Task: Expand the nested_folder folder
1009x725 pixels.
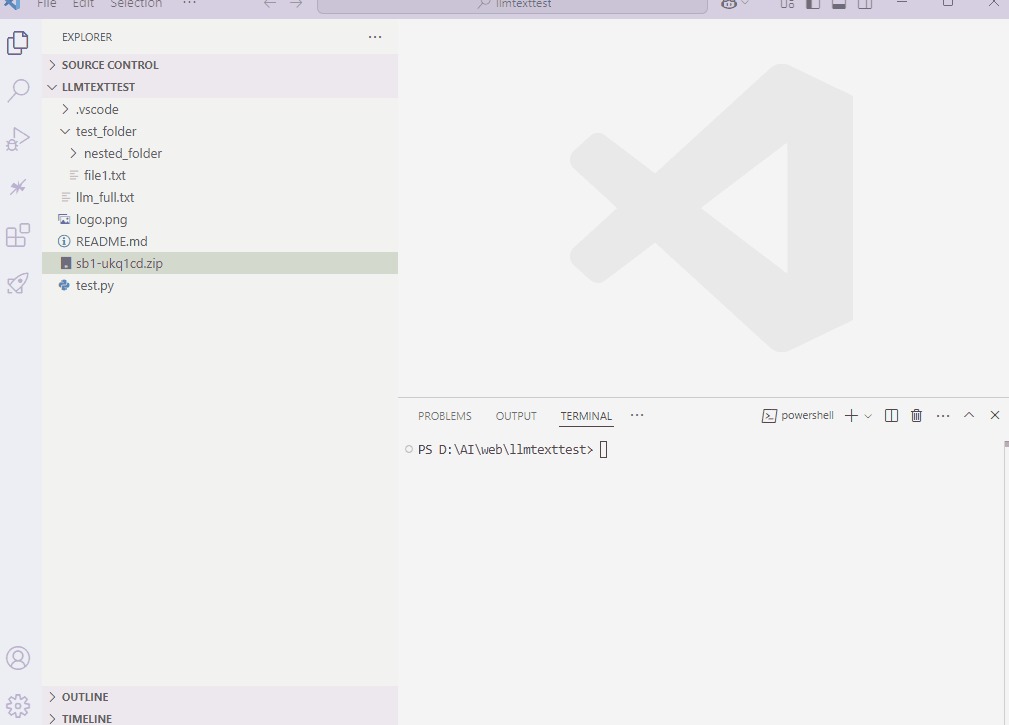Action: click(220, 153)
